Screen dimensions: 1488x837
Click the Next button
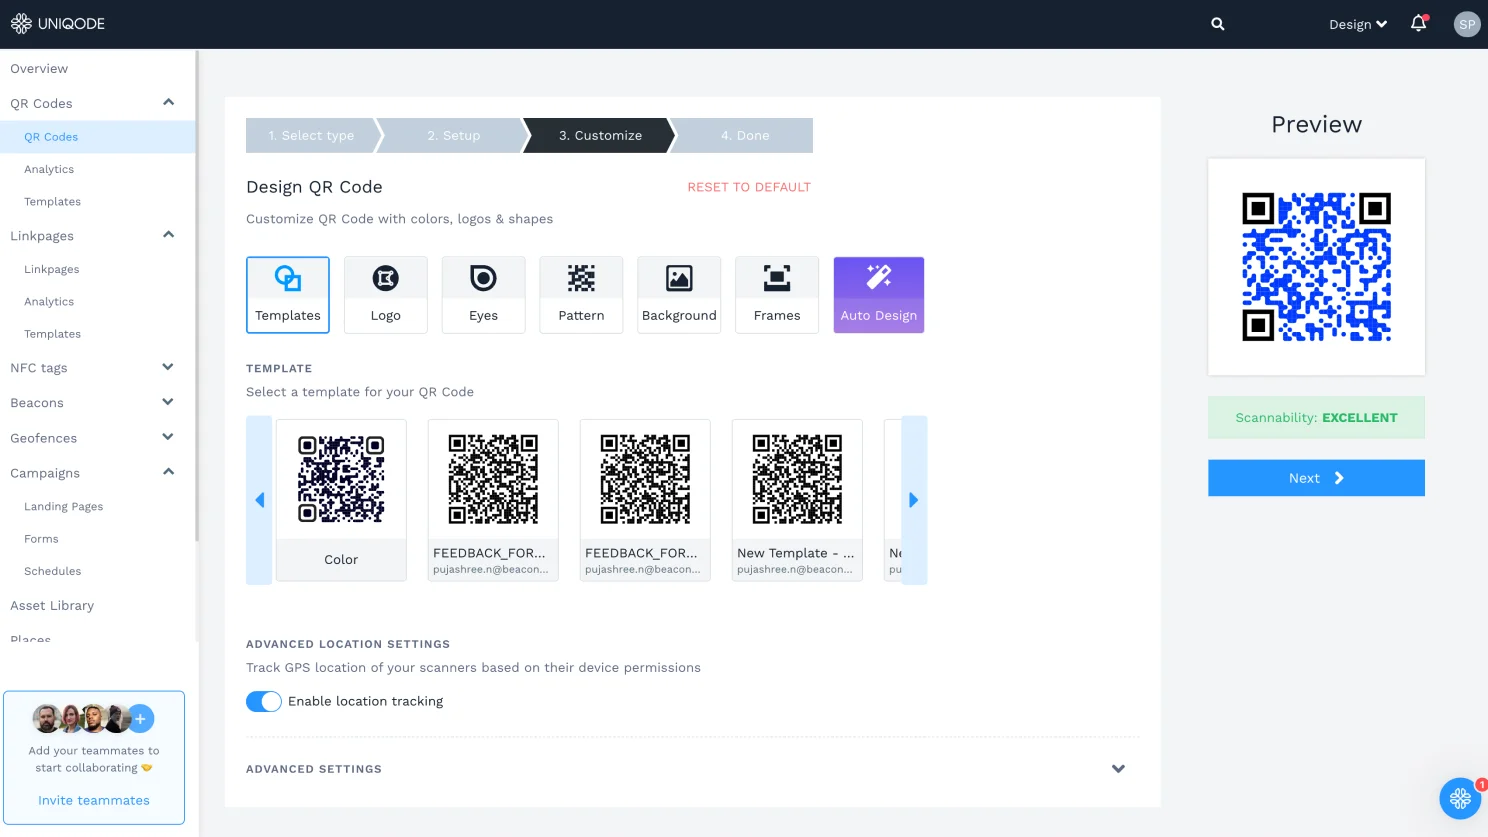click(1315, 478)
